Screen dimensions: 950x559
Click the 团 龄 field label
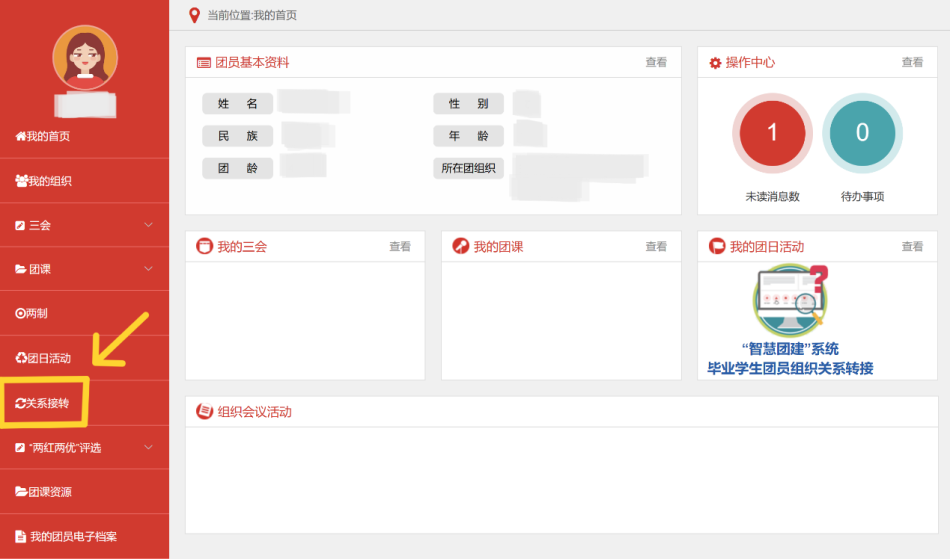coord(238,168)
